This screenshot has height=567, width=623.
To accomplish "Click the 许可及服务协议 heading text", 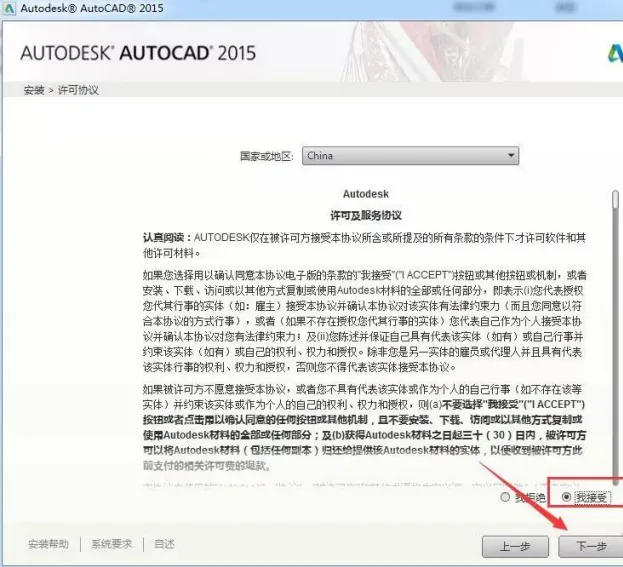I will pyautogui.click(x=366, y=216).
